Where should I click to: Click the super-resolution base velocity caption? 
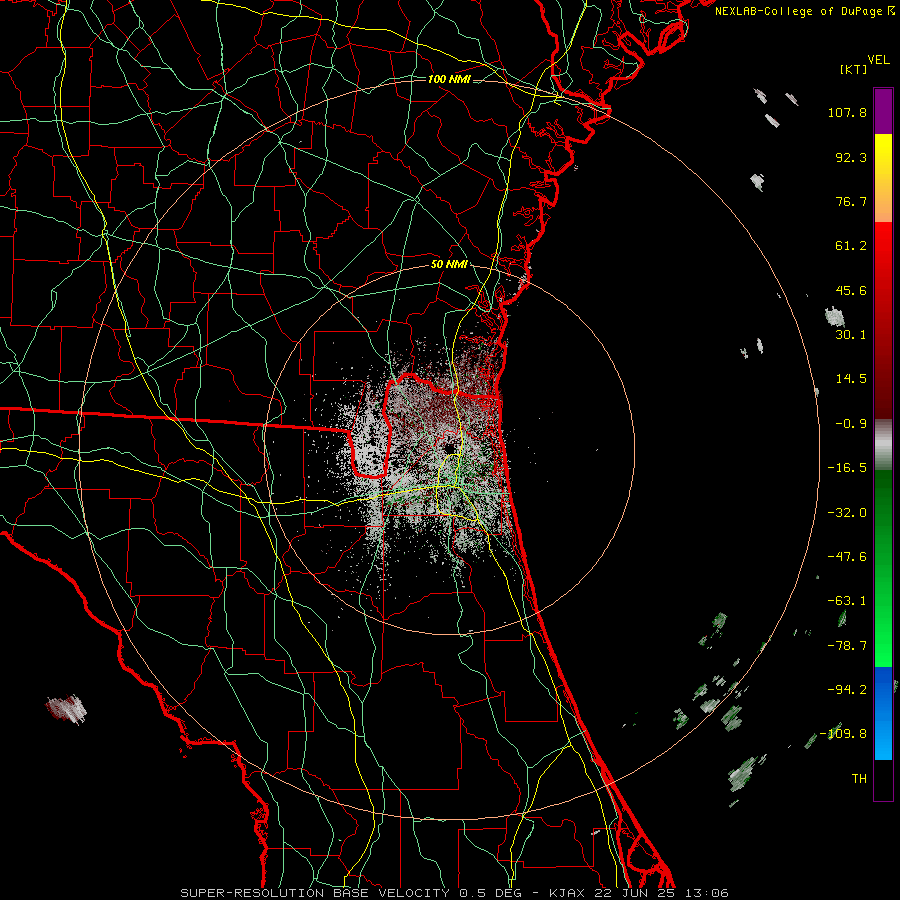coord(455,893)
